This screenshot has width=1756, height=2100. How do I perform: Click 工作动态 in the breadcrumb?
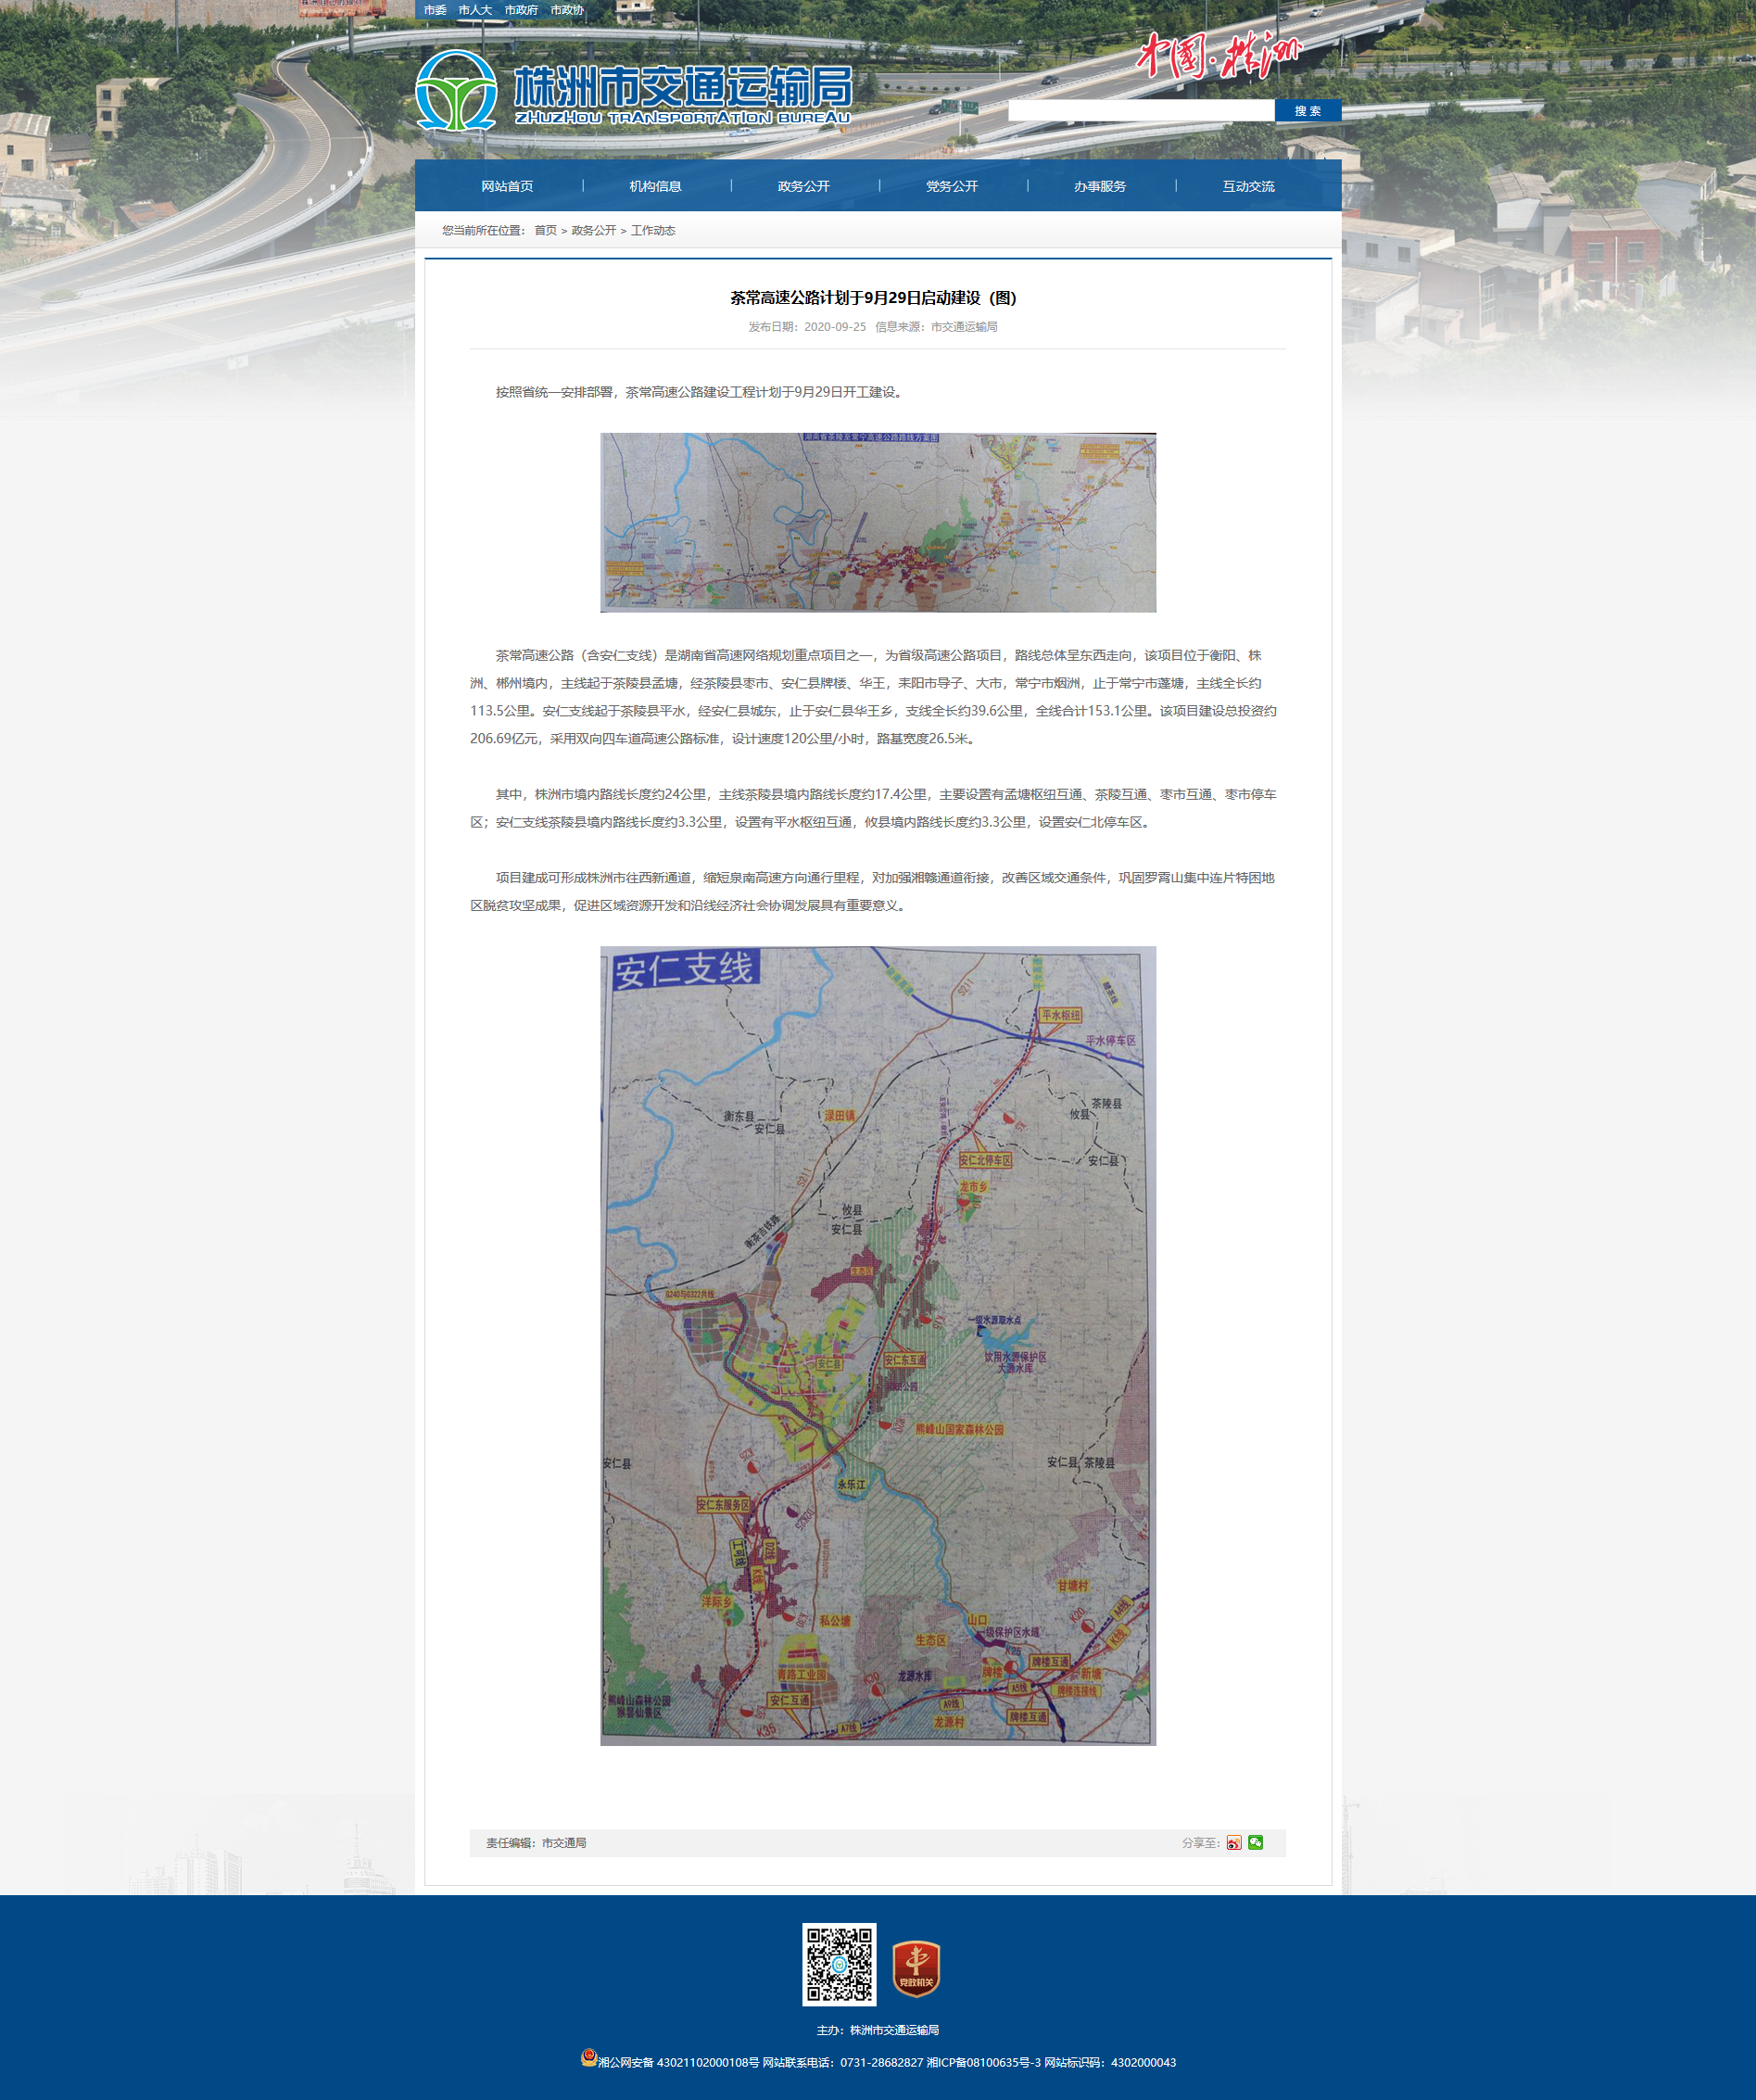(x=653, y=230)
